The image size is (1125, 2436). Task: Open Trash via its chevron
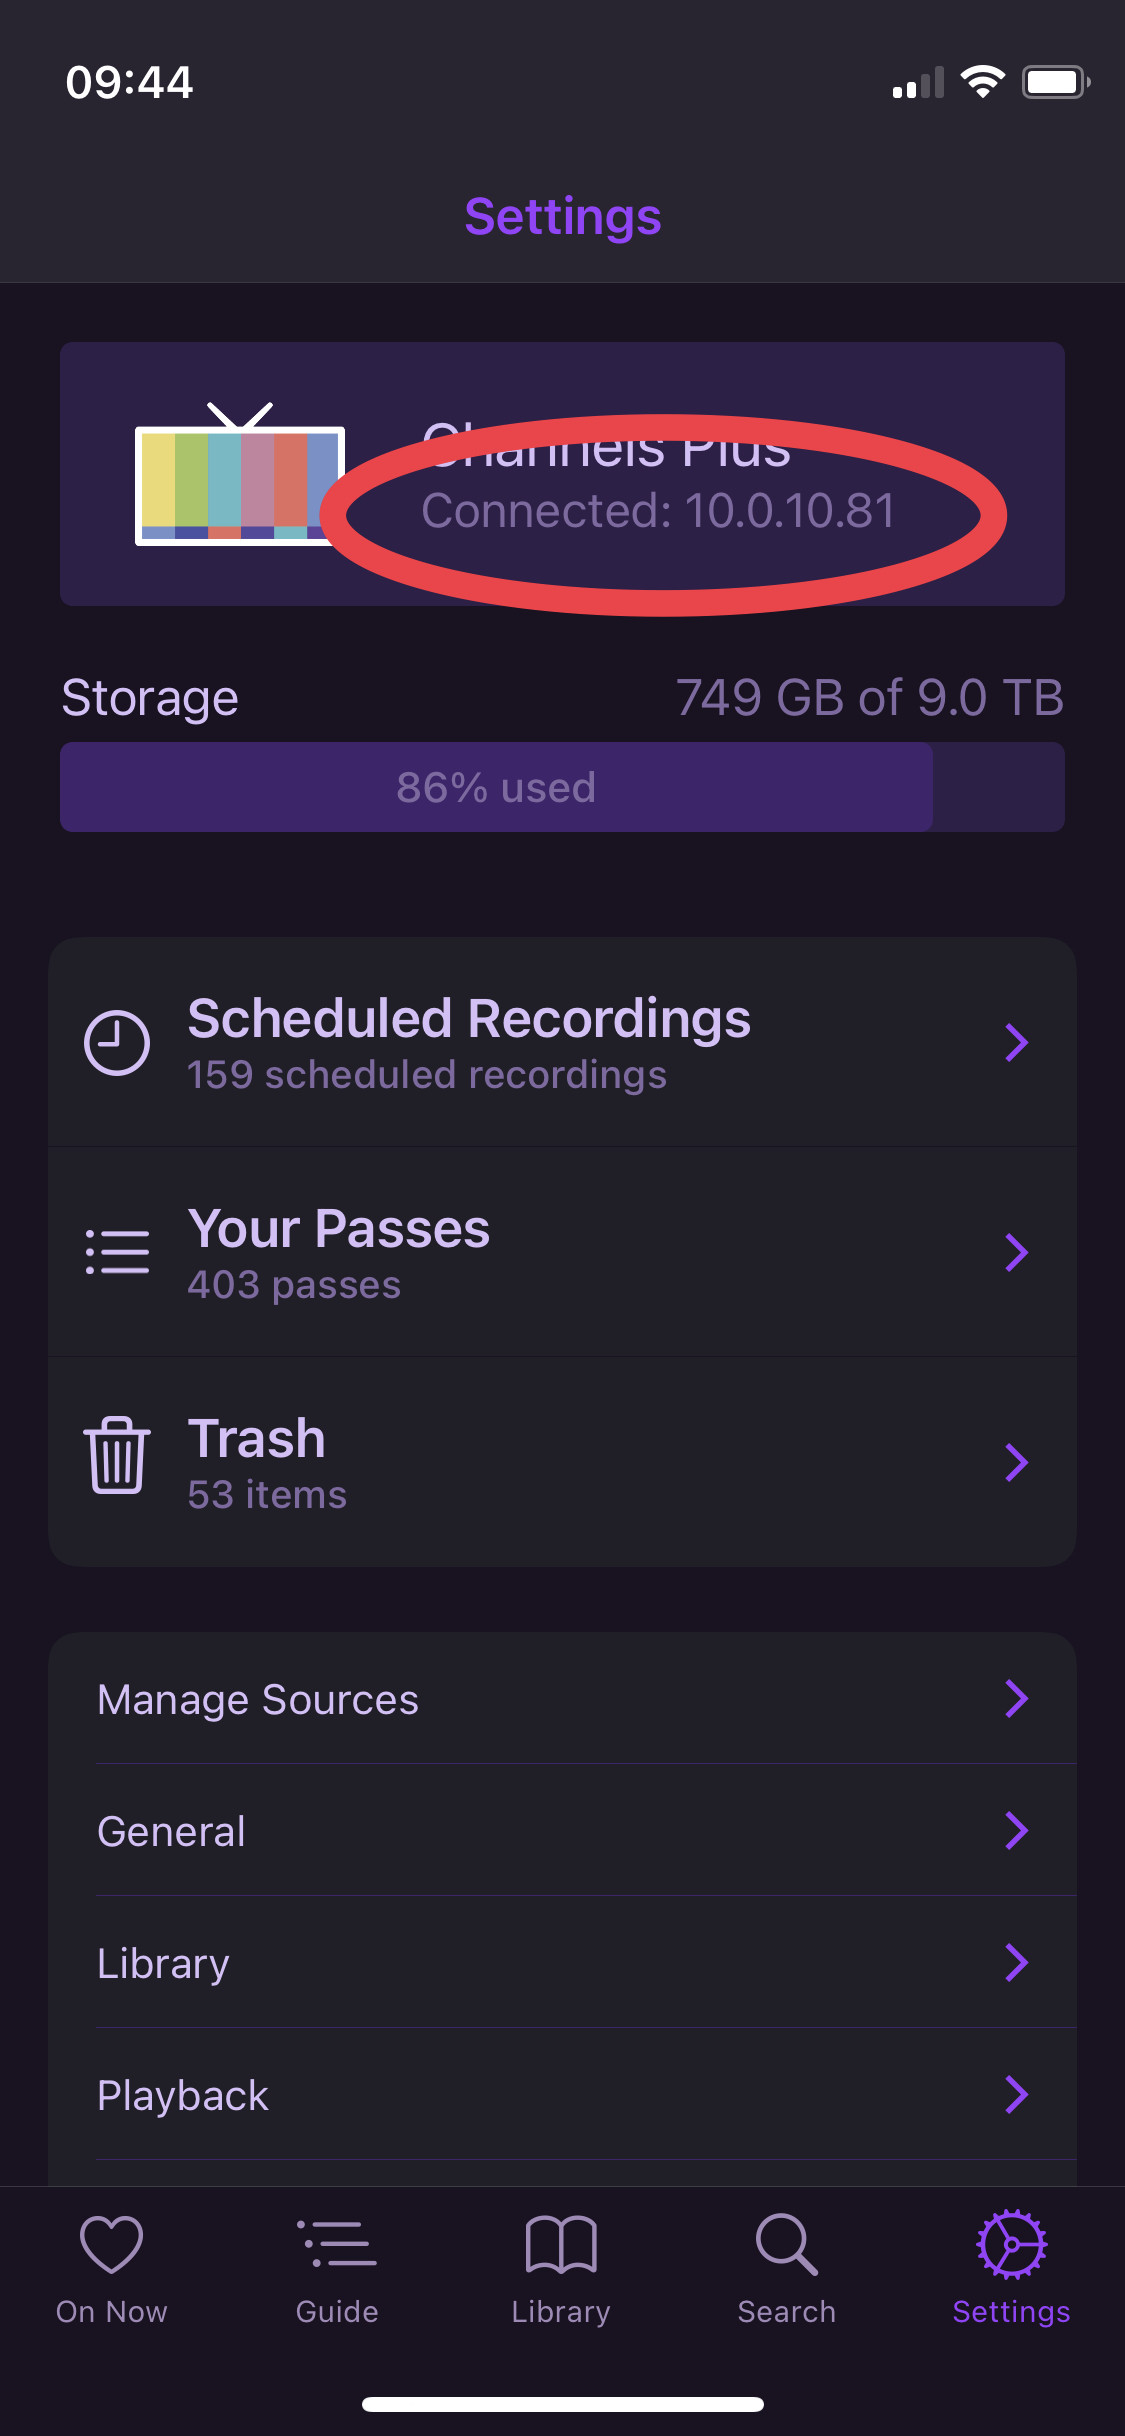pyautogui.click(x=1016, y=1462)
